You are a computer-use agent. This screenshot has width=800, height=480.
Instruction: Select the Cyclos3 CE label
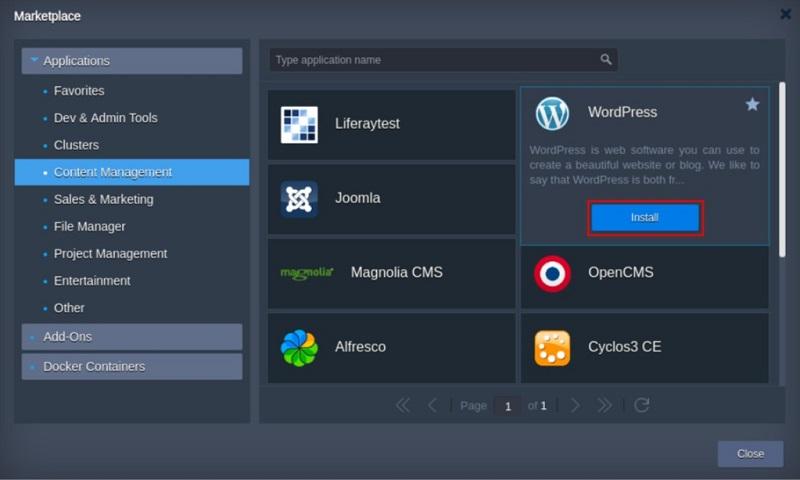pyautogui.click(x=624, y=347)
